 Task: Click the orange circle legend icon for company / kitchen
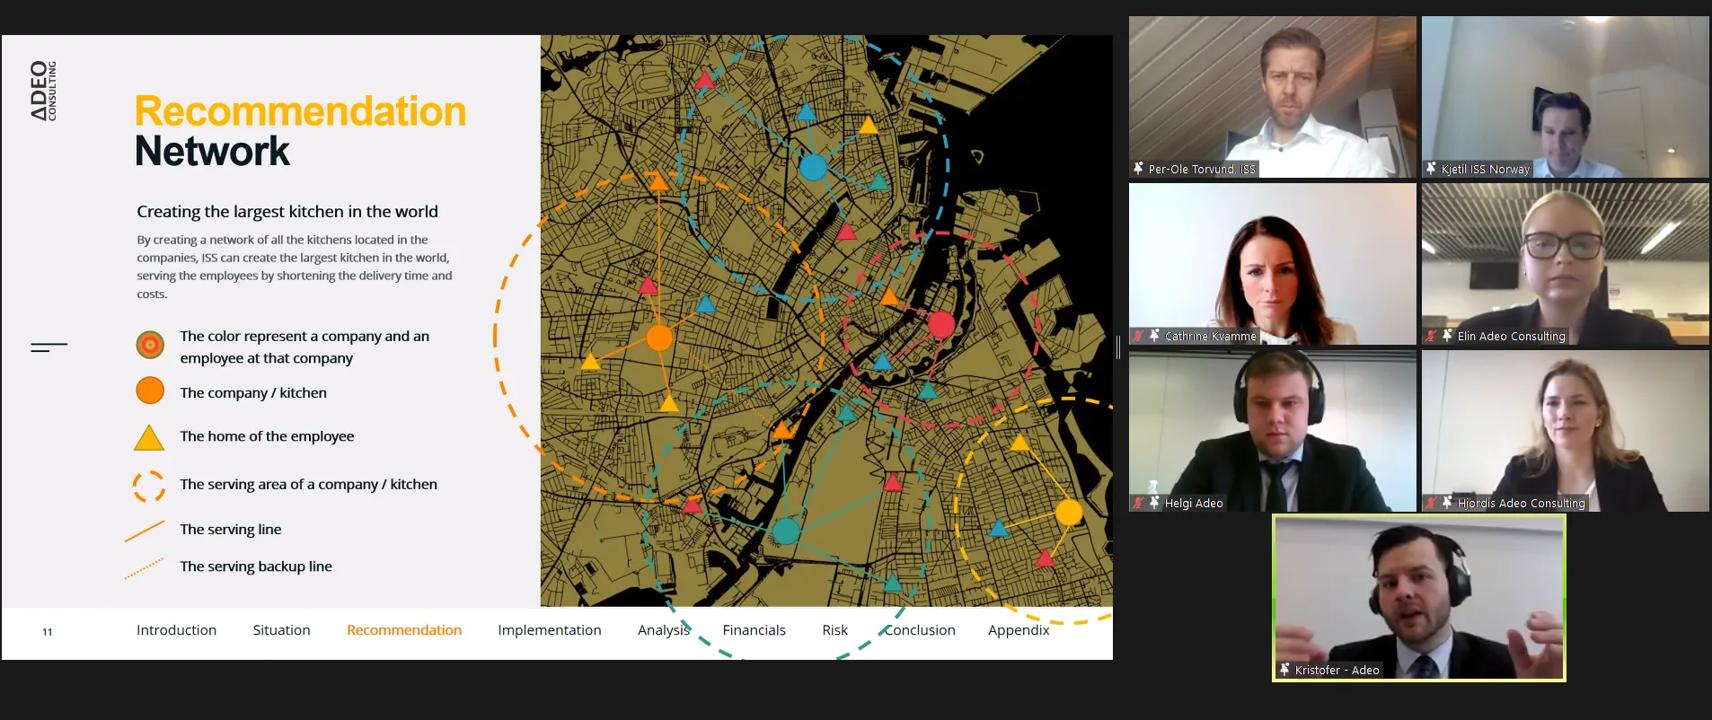pos(150,391)
